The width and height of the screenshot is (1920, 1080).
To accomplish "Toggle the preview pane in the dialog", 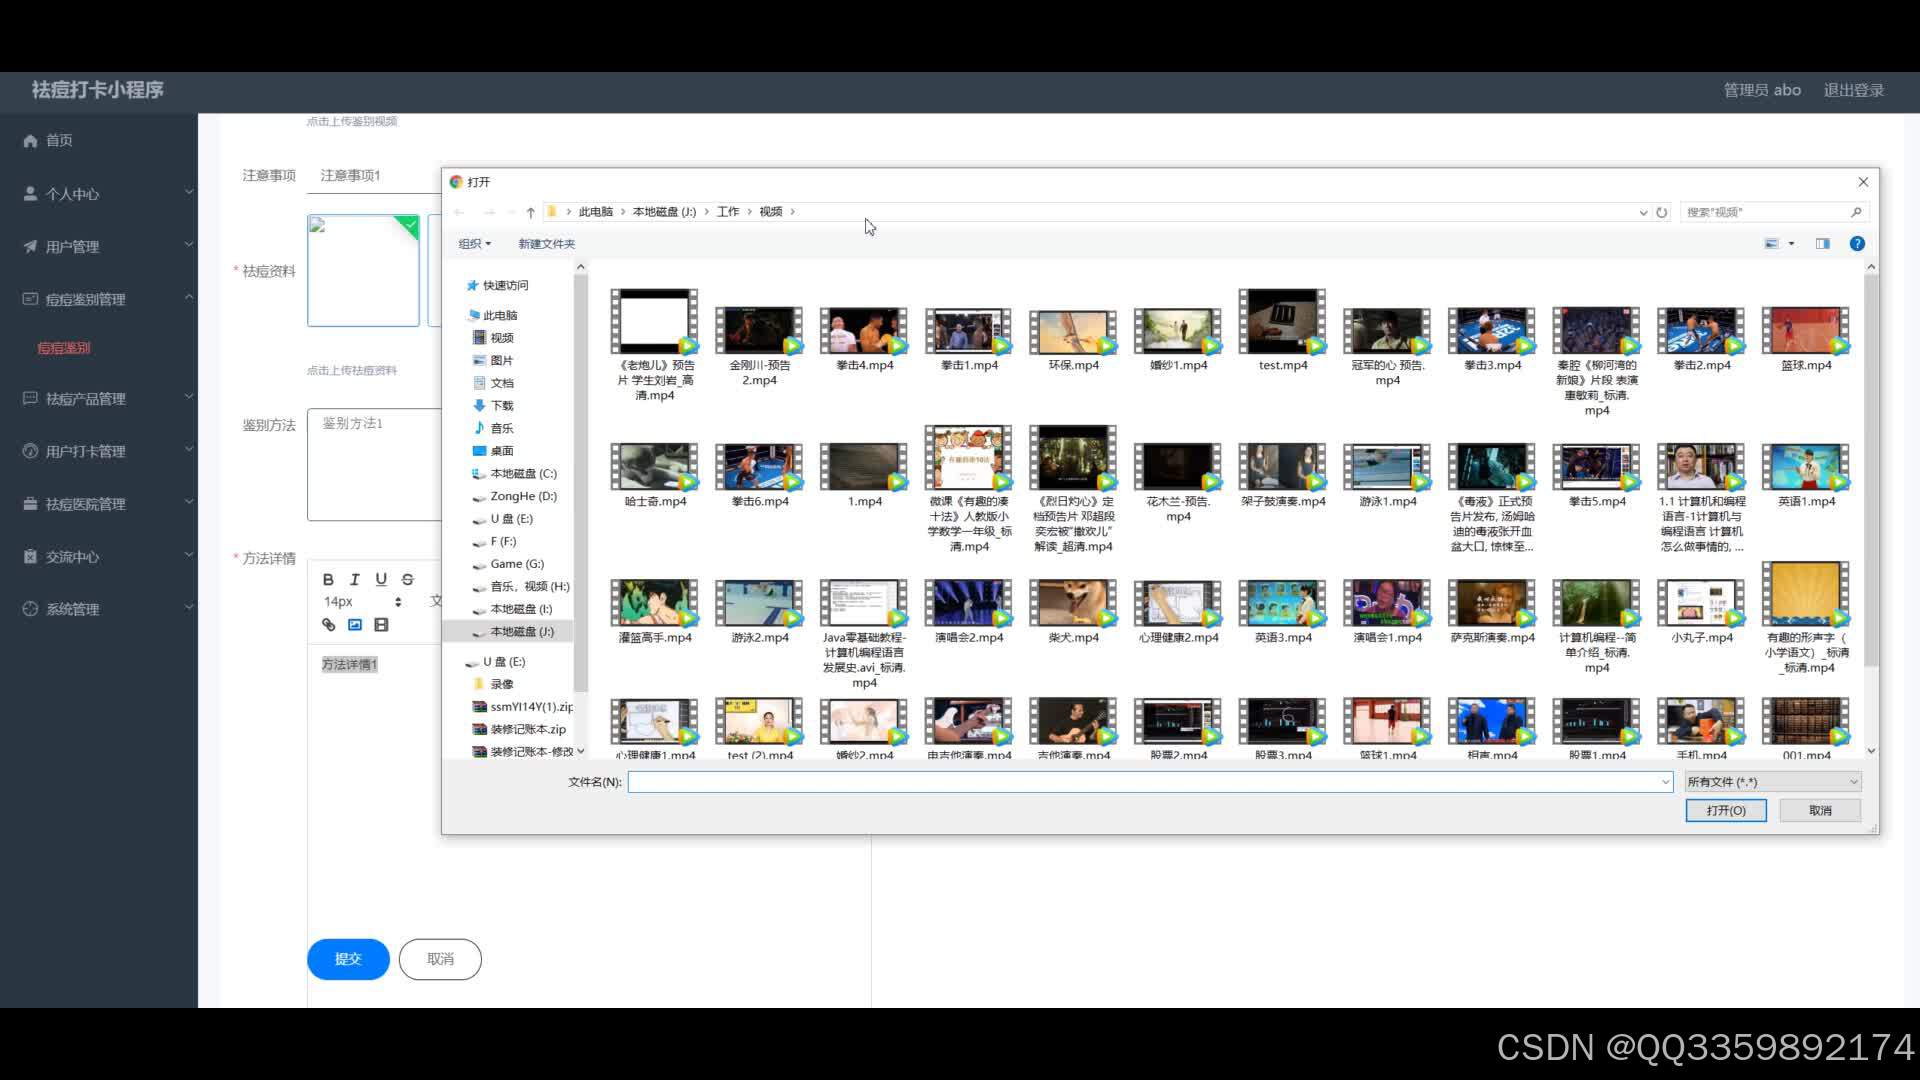I will click(1823, 244).
